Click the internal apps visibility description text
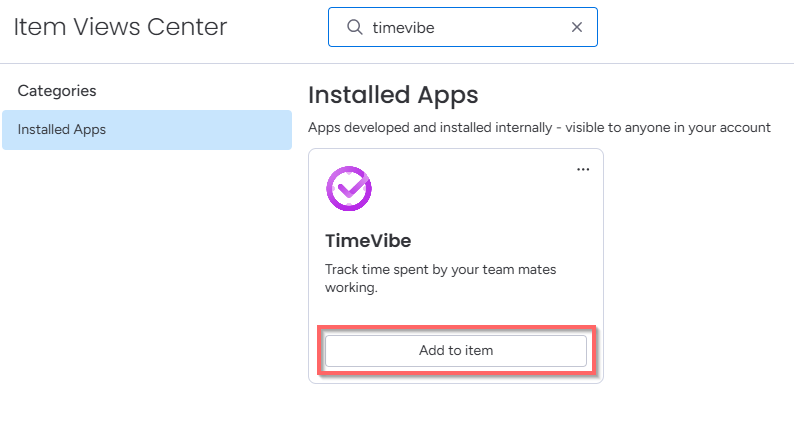 [x=539, y=128]
